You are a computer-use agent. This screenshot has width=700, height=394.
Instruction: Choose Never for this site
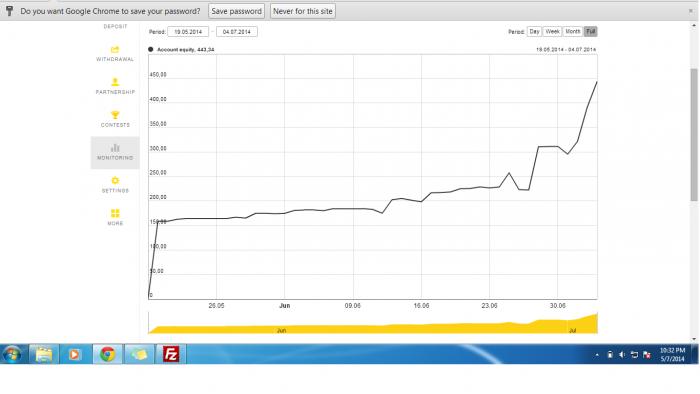tap(303, 11)
